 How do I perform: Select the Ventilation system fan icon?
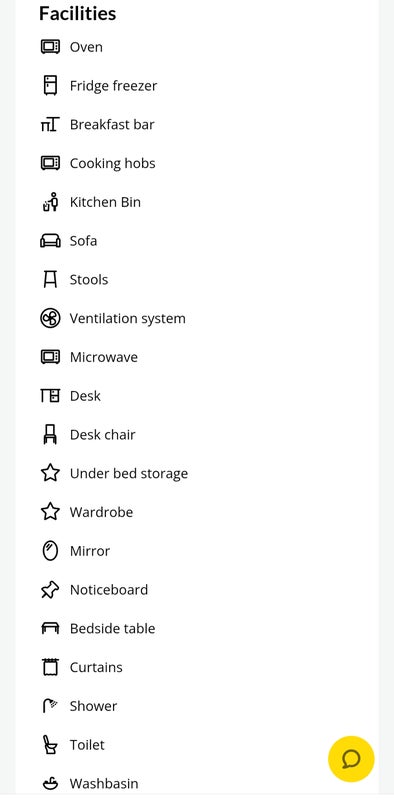[50, 318]
